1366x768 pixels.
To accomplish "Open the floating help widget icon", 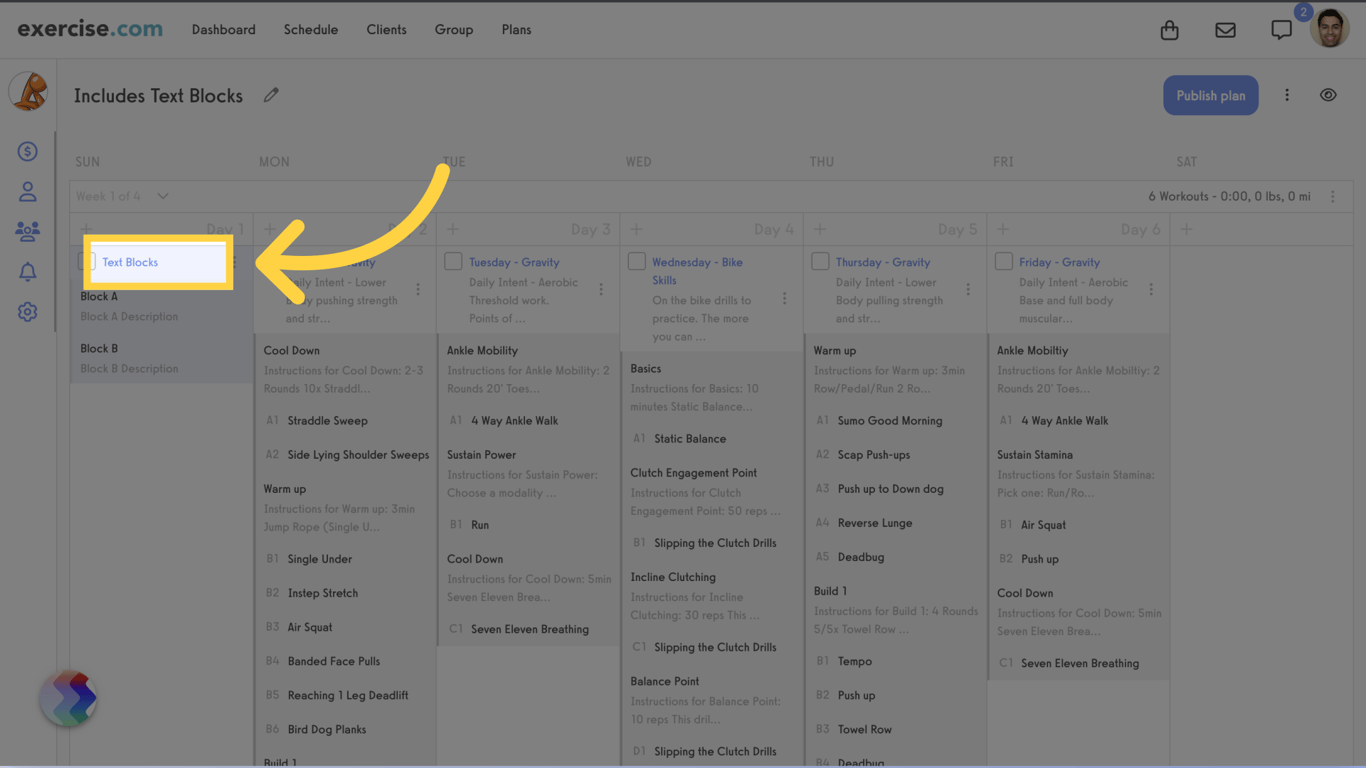I will click(69, 698).
